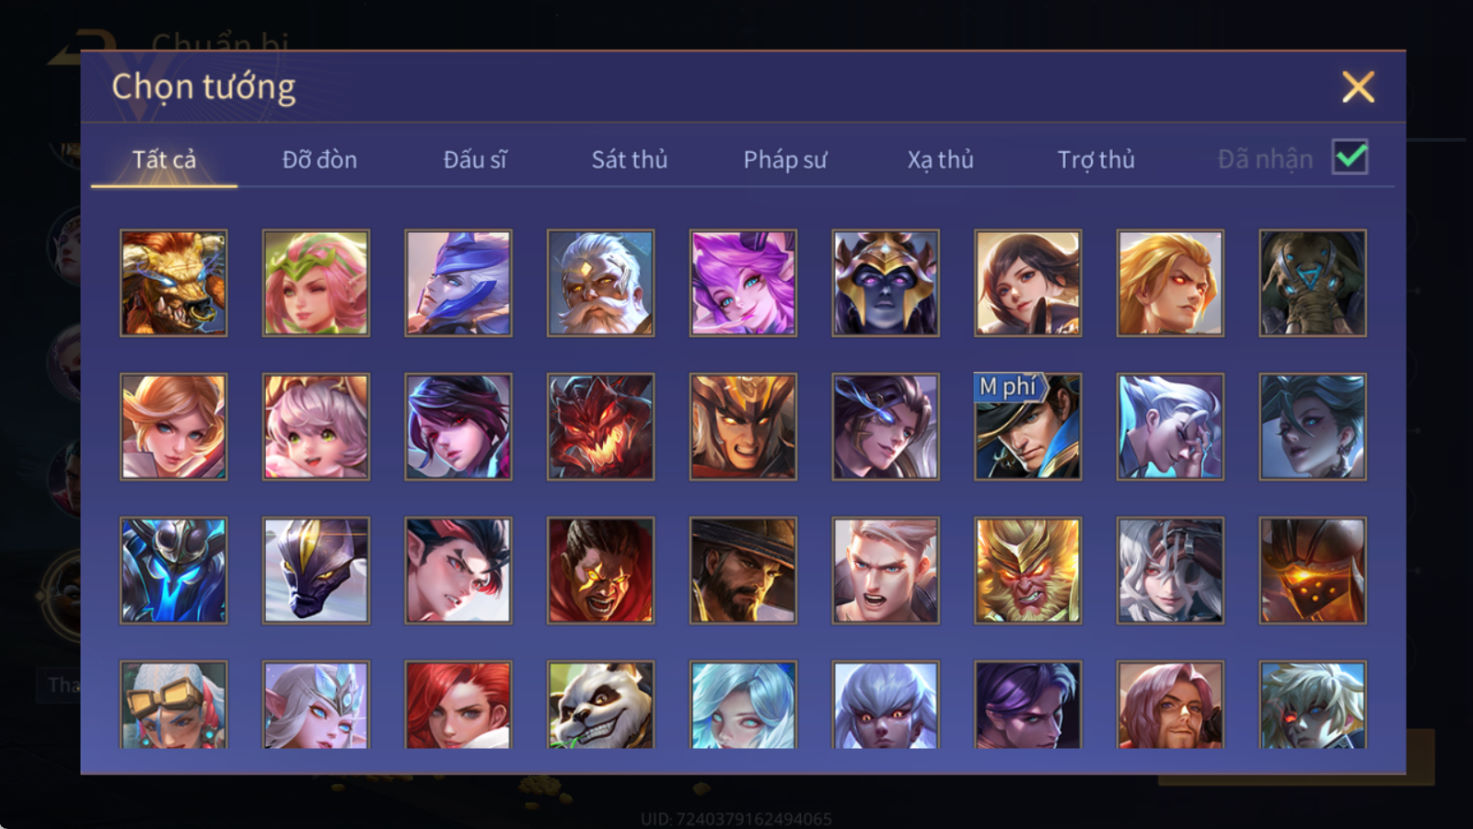Screen dimensions: 1473x829
Task: Select the golden bull beast hero portrait
Action: 174,283
